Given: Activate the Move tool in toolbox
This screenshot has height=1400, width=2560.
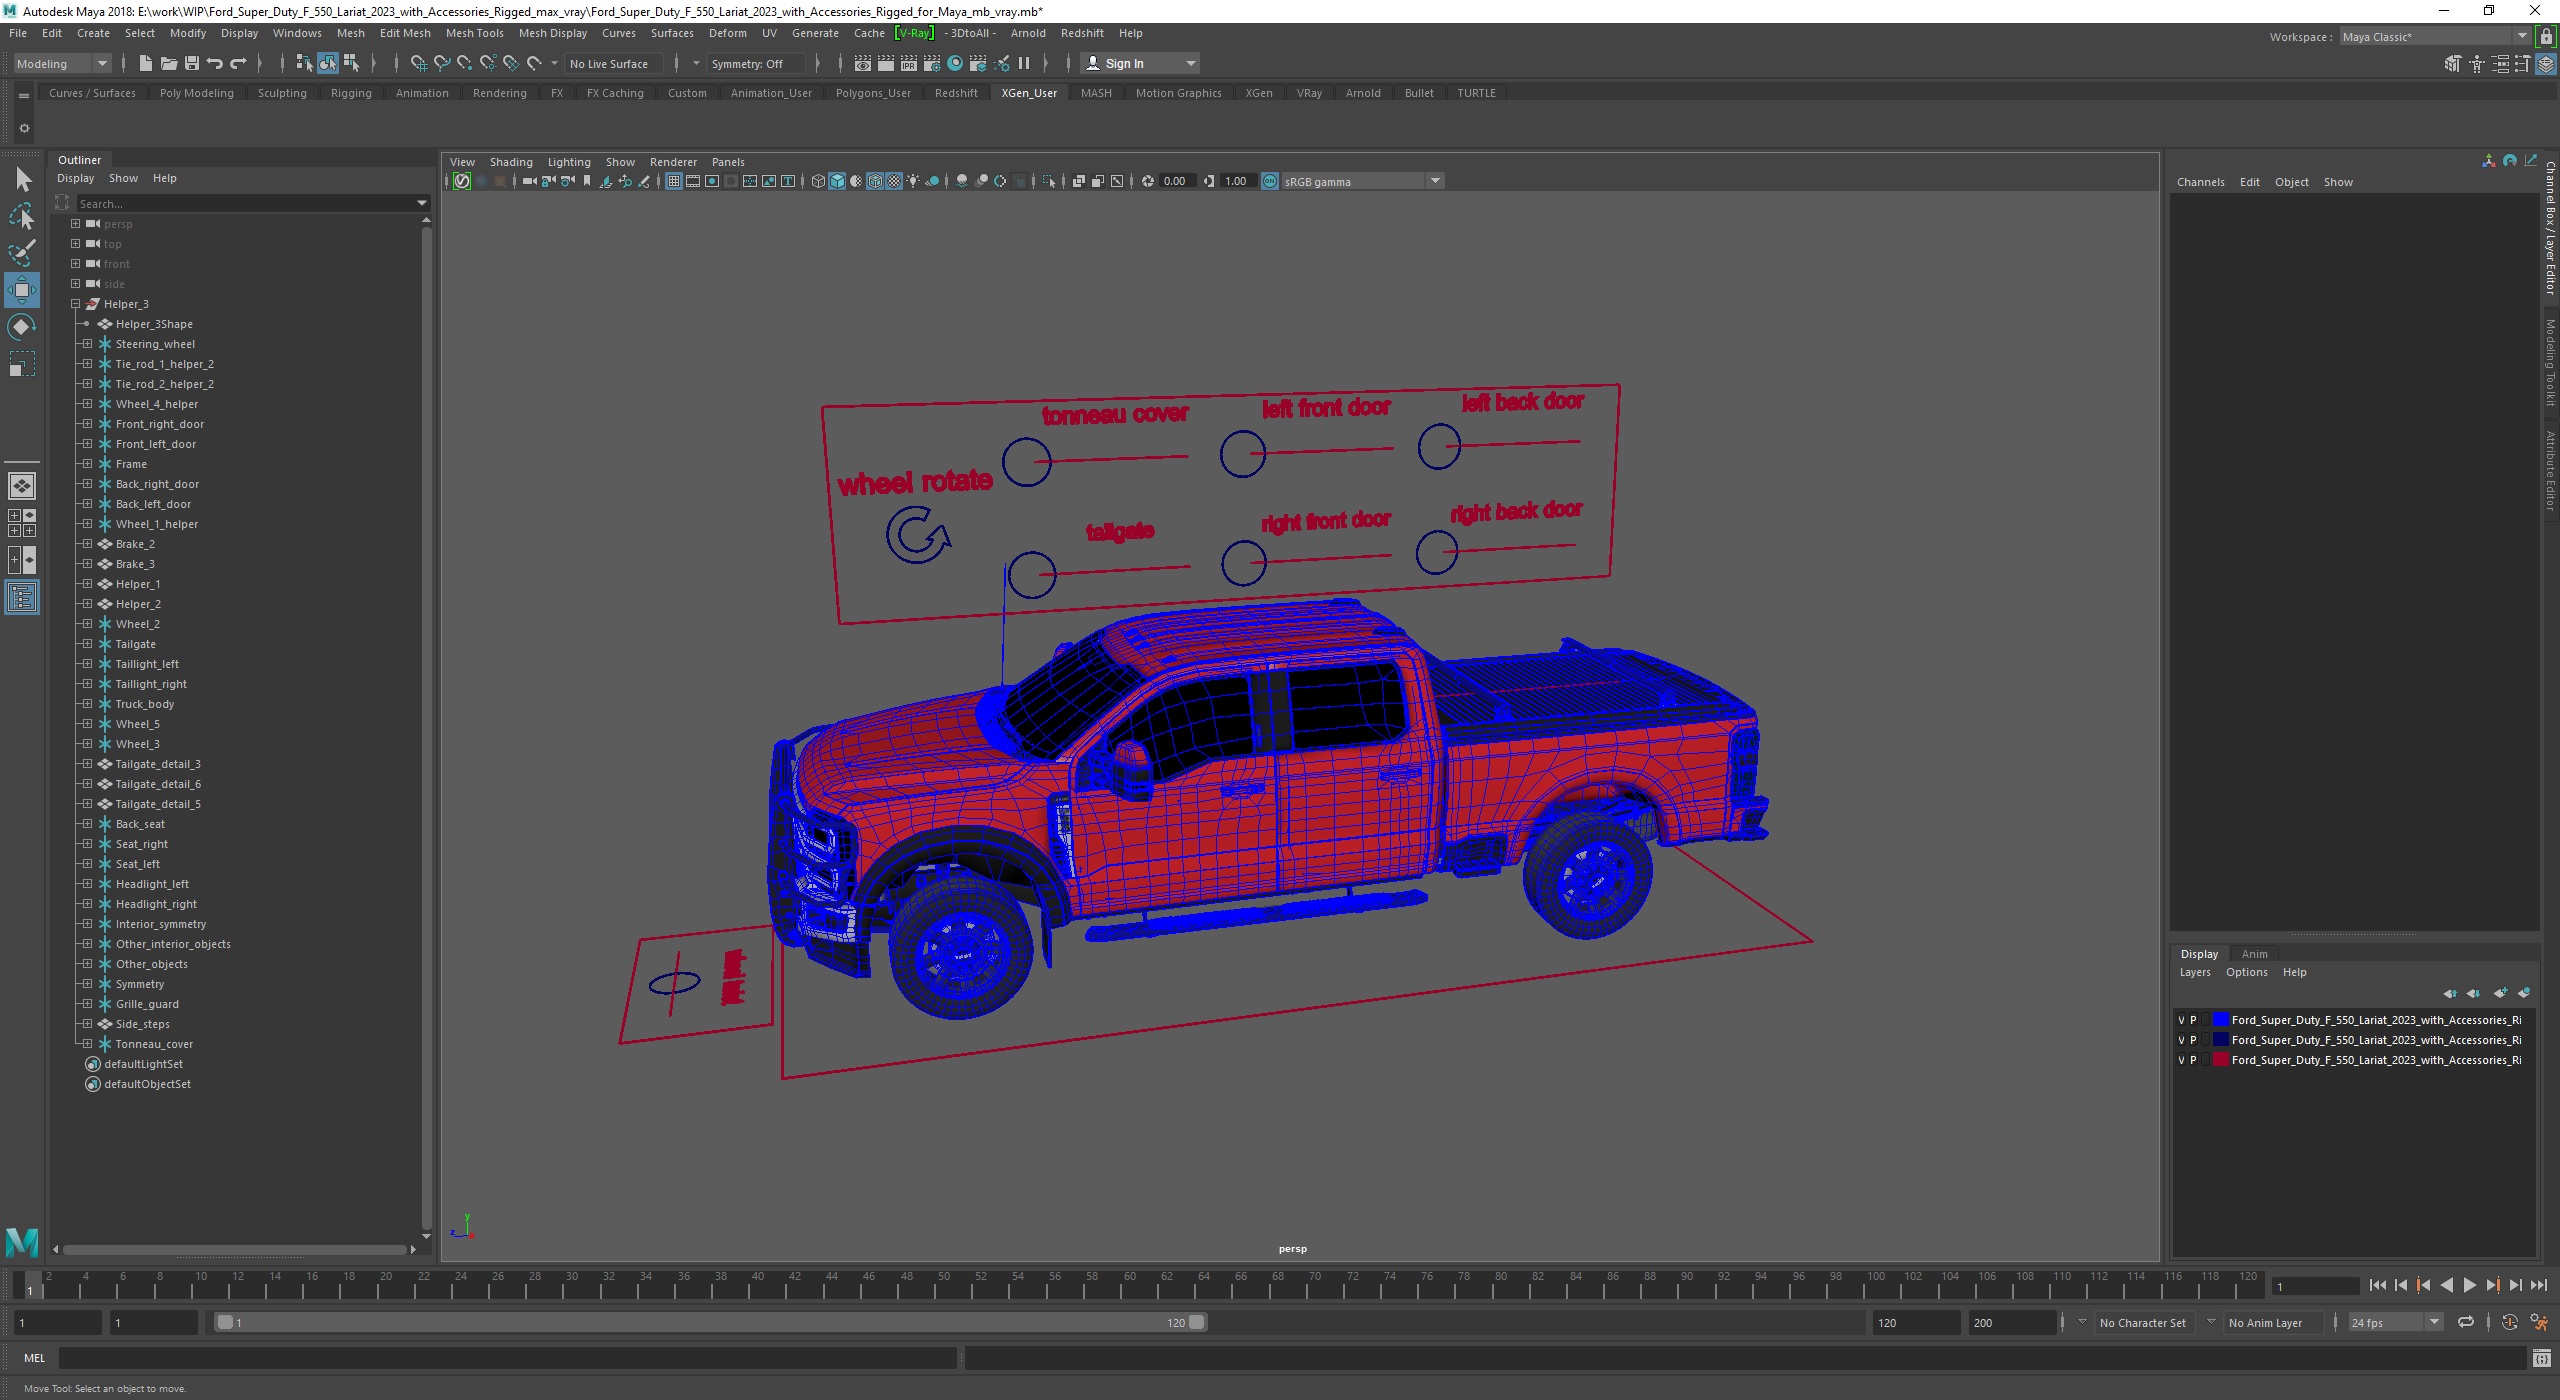Looking at the screenshot, I should click(22, 290).
